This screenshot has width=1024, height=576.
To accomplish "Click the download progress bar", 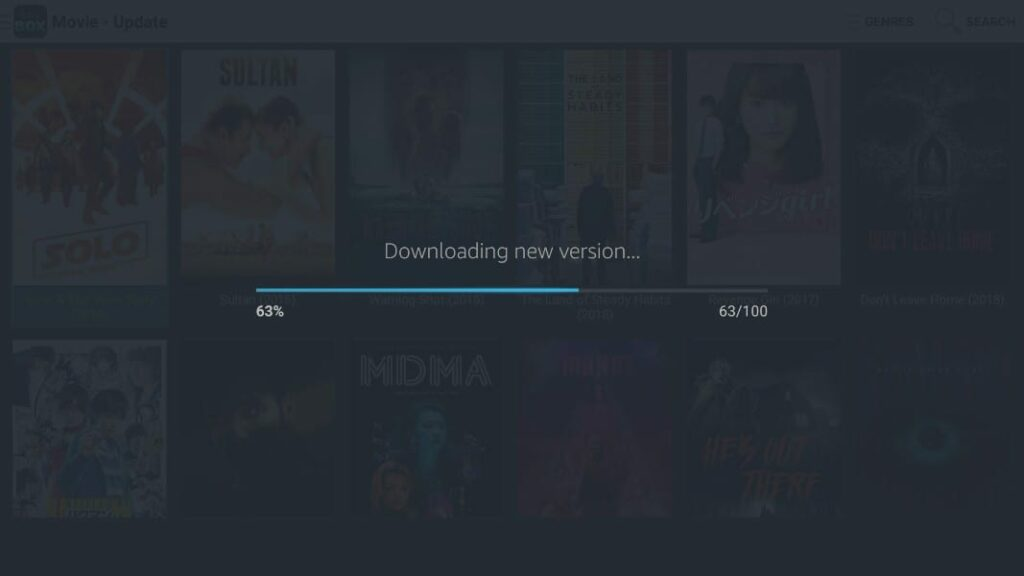I will pos(511,290).
